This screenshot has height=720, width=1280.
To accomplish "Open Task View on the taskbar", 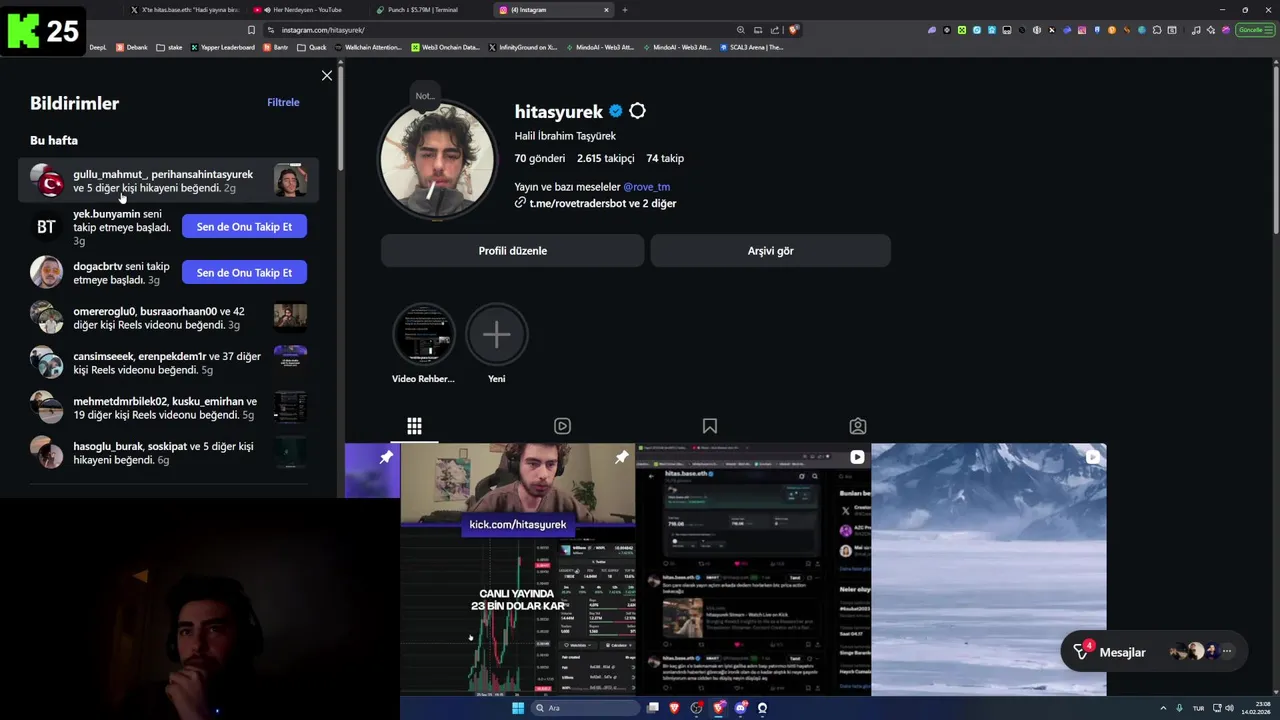I will [x=653, y=708].
